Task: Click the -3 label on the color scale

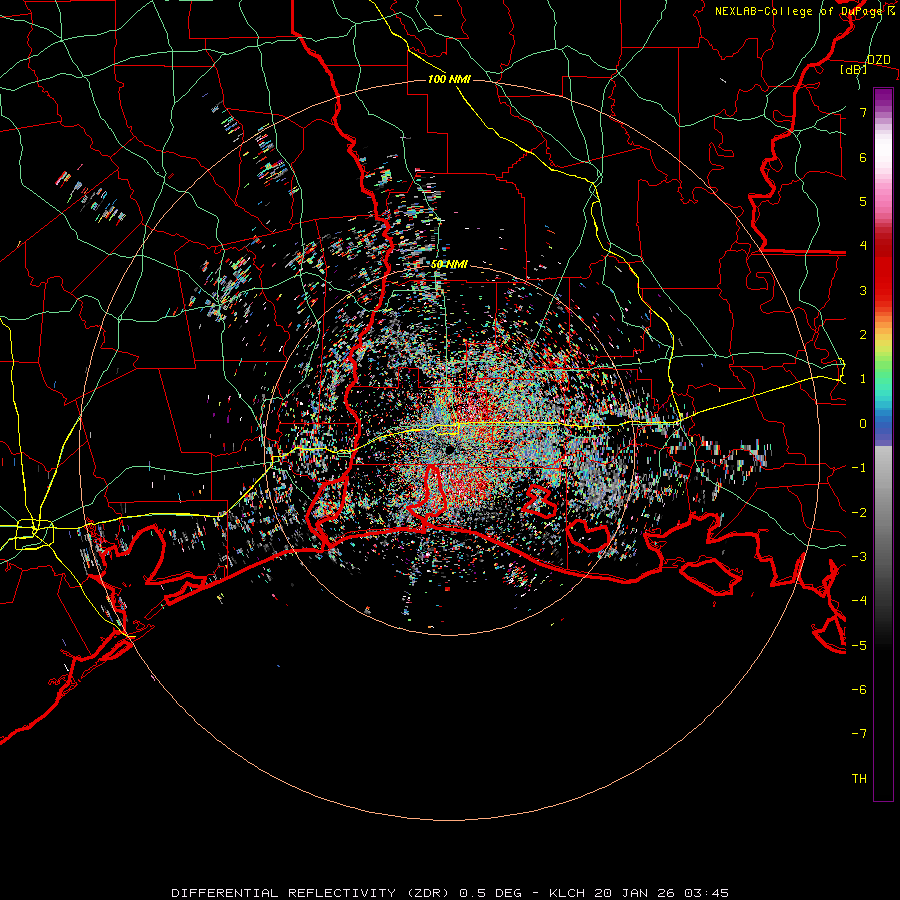Action: click(x=859, y=557)
